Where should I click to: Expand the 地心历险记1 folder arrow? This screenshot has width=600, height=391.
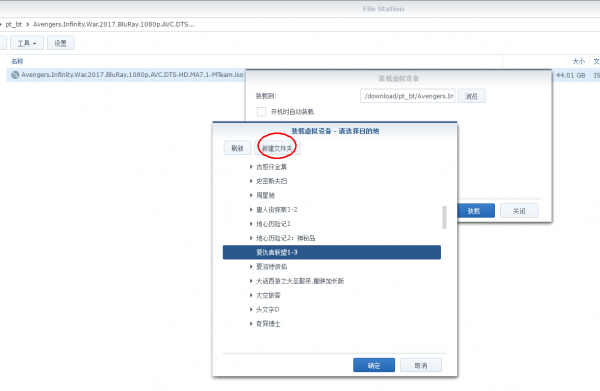pos(251,224)
